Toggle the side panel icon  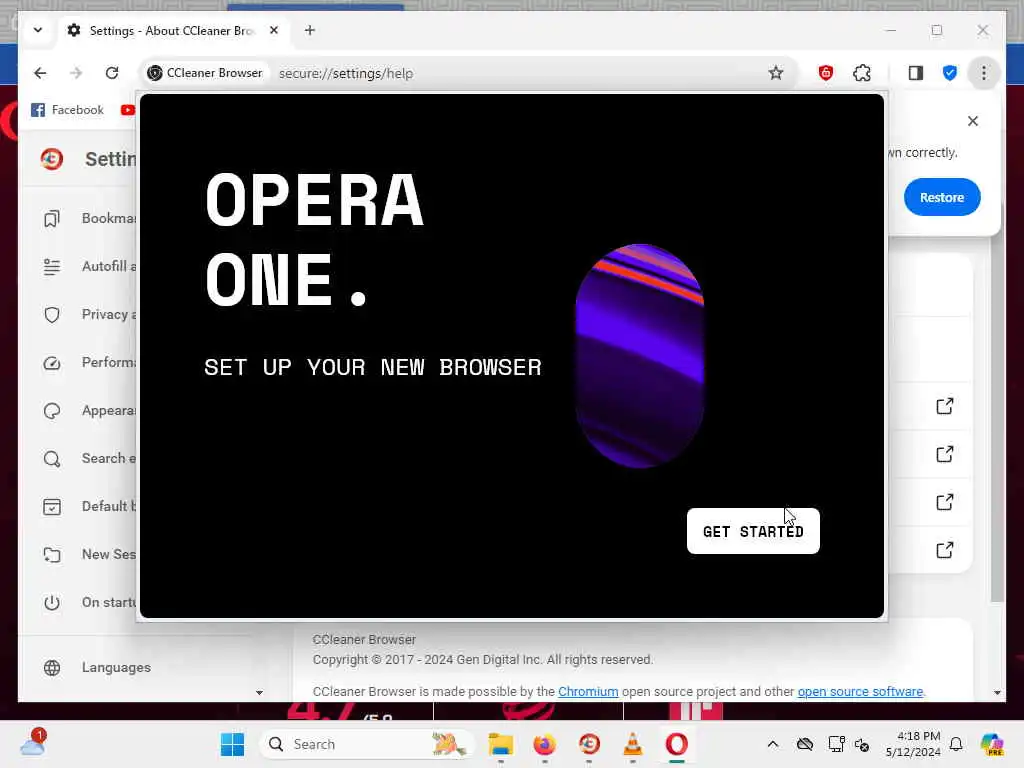coord(916,73)
